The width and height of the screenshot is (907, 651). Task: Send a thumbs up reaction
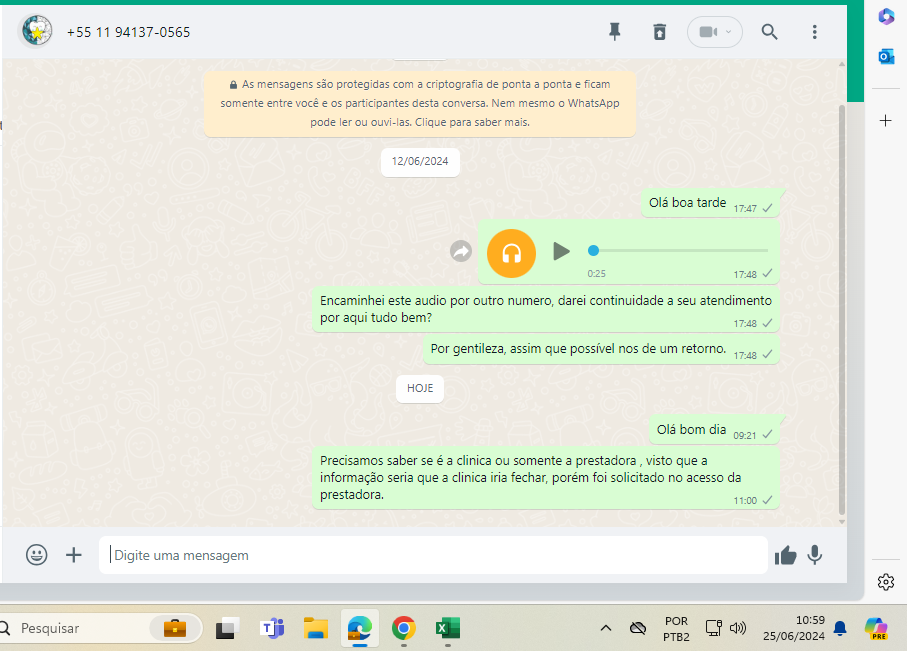pos(785,555)
